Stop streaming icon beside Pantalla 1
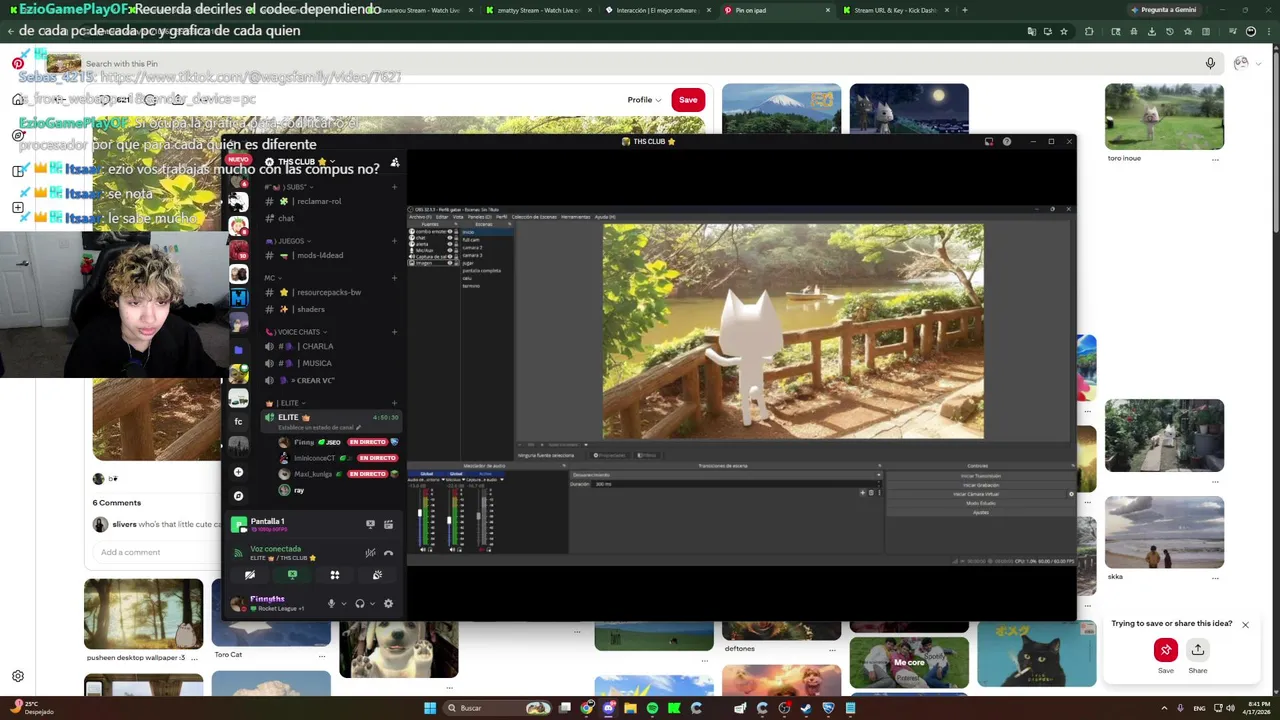This screenshot has width=1280, height=720. tap(370, 524)
